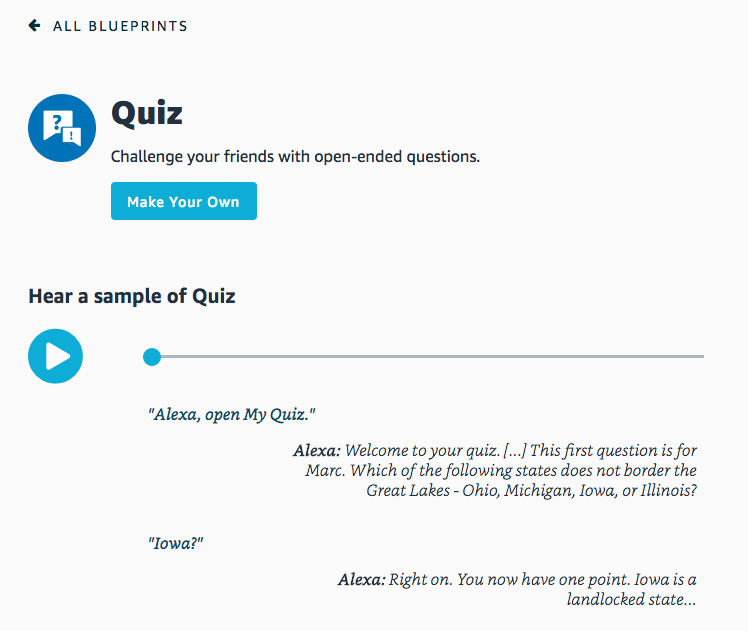Start building with Make Your Own

184,201
